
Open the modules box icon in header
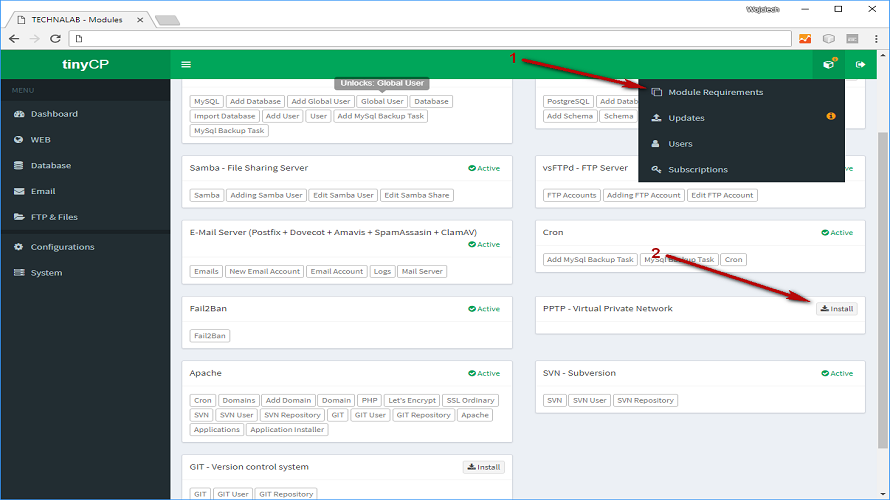[828, 64]
